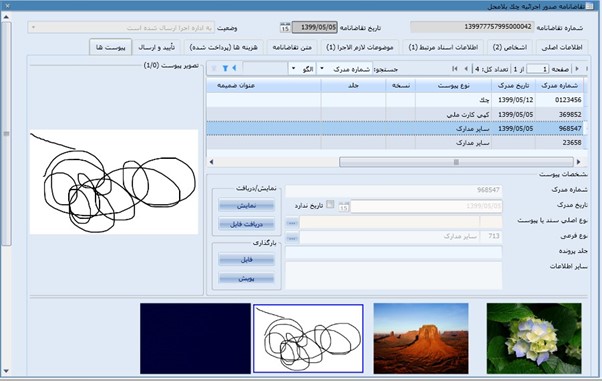
Task: Click ellipsis button next to نوع فرعی field
Action: coord(292,238)
